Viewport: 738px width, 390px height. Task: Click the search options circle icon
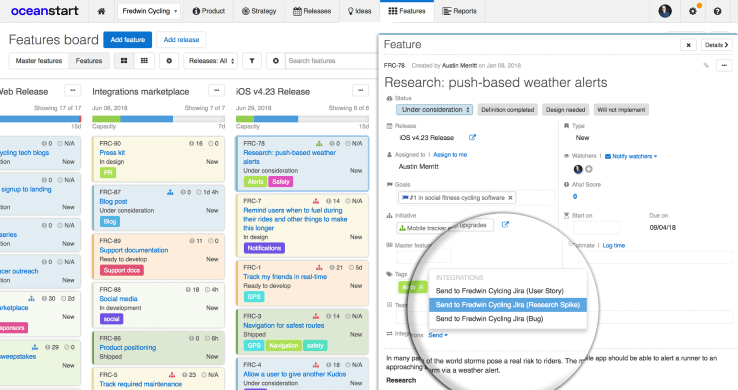pyautogui.click(x=276, y=61)
